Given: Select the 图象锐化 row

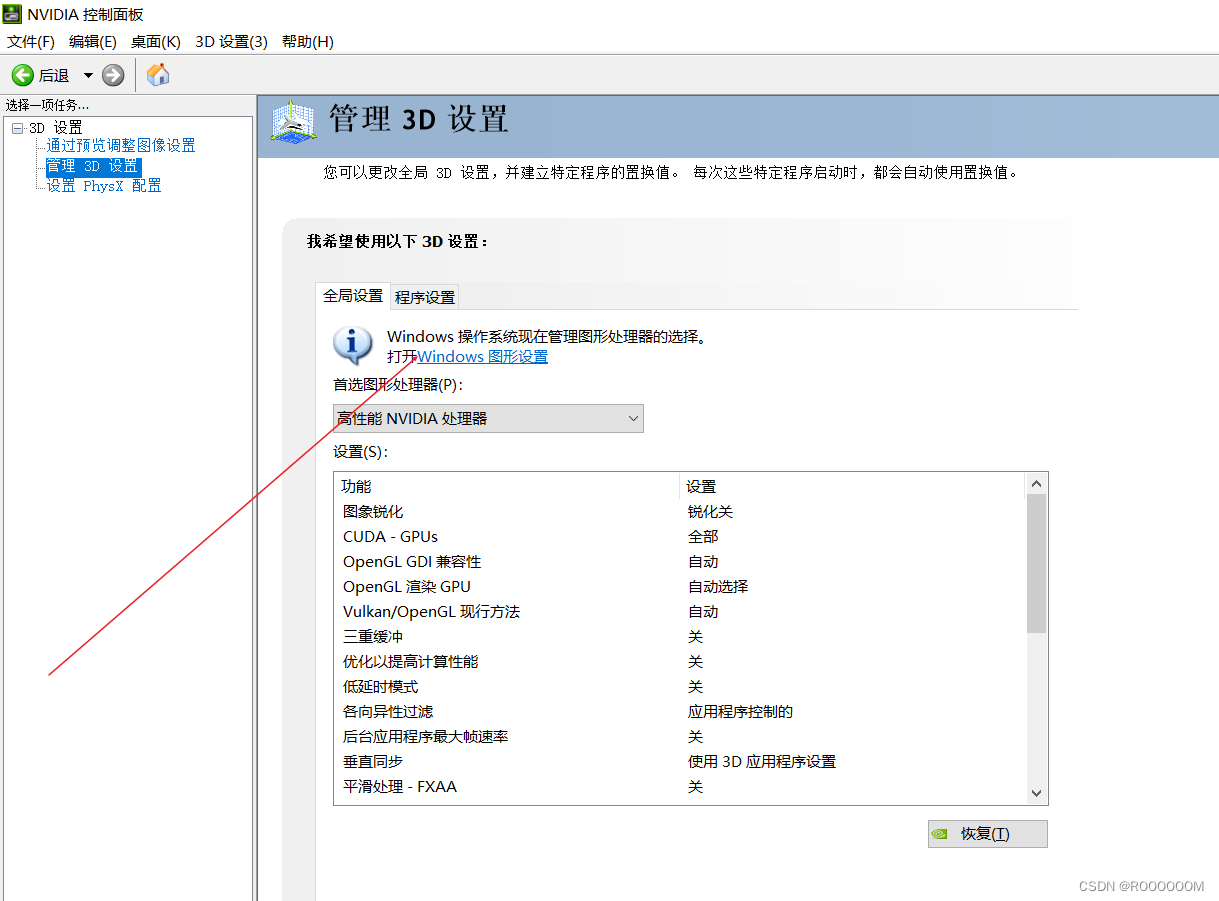Looking at the screenshot, I should click(681, 511).
